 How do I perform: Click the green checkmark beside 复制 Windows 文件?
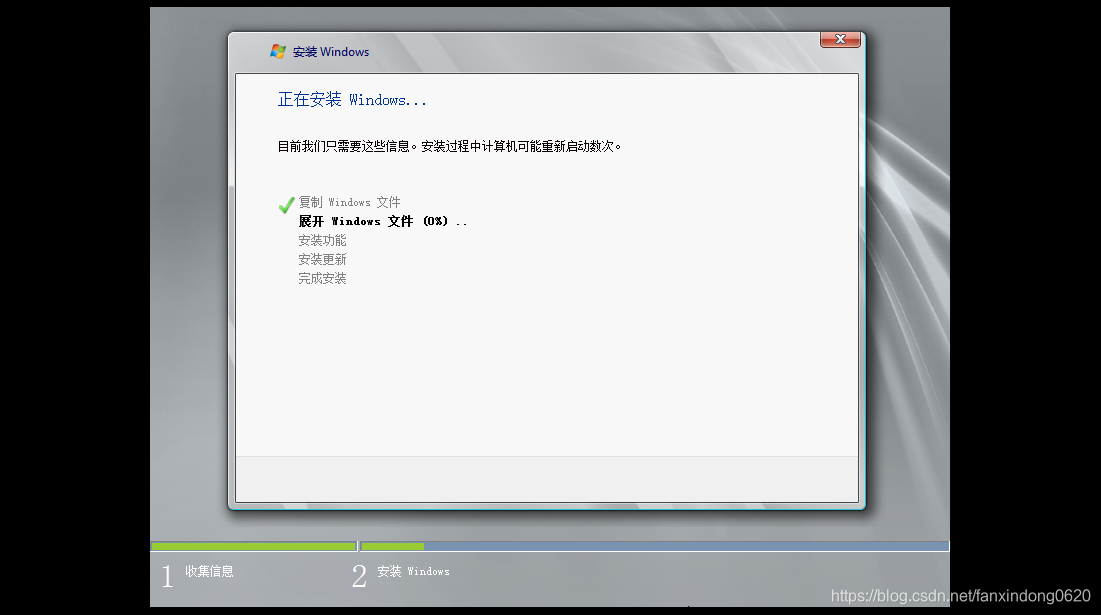[x=286, y=204]
